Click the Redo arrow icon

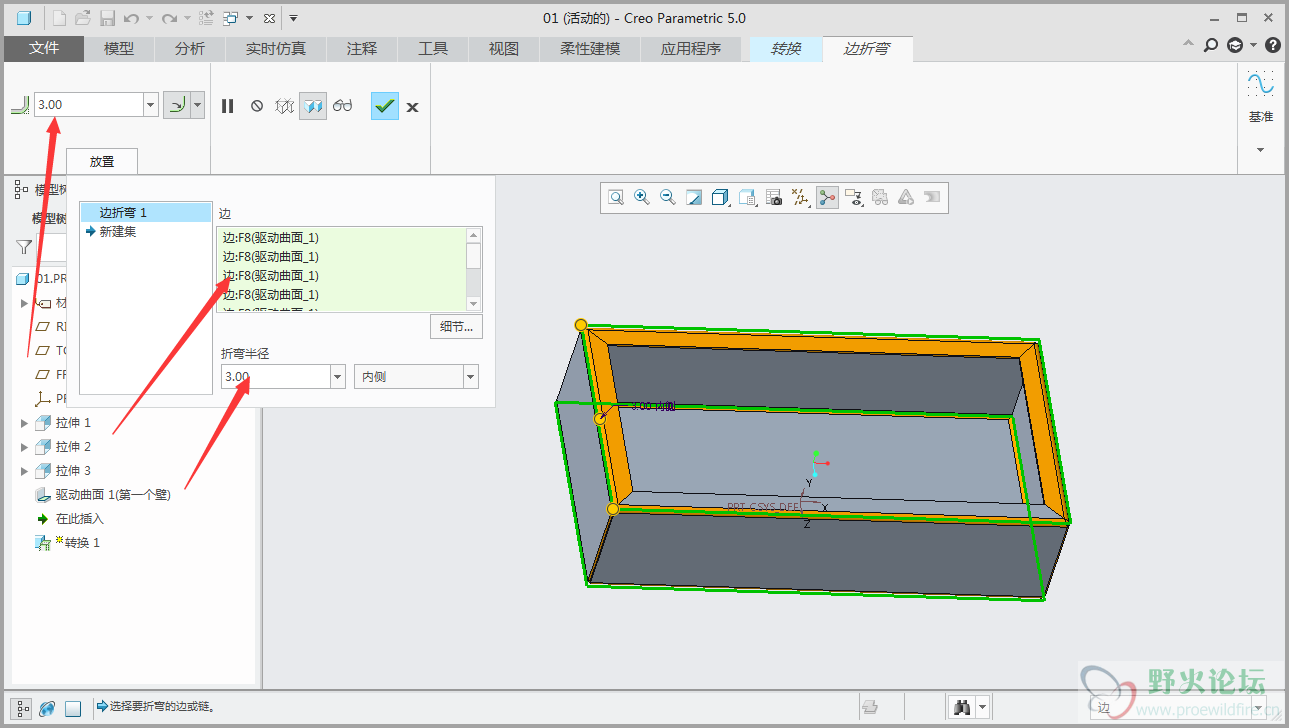(170, 18)
